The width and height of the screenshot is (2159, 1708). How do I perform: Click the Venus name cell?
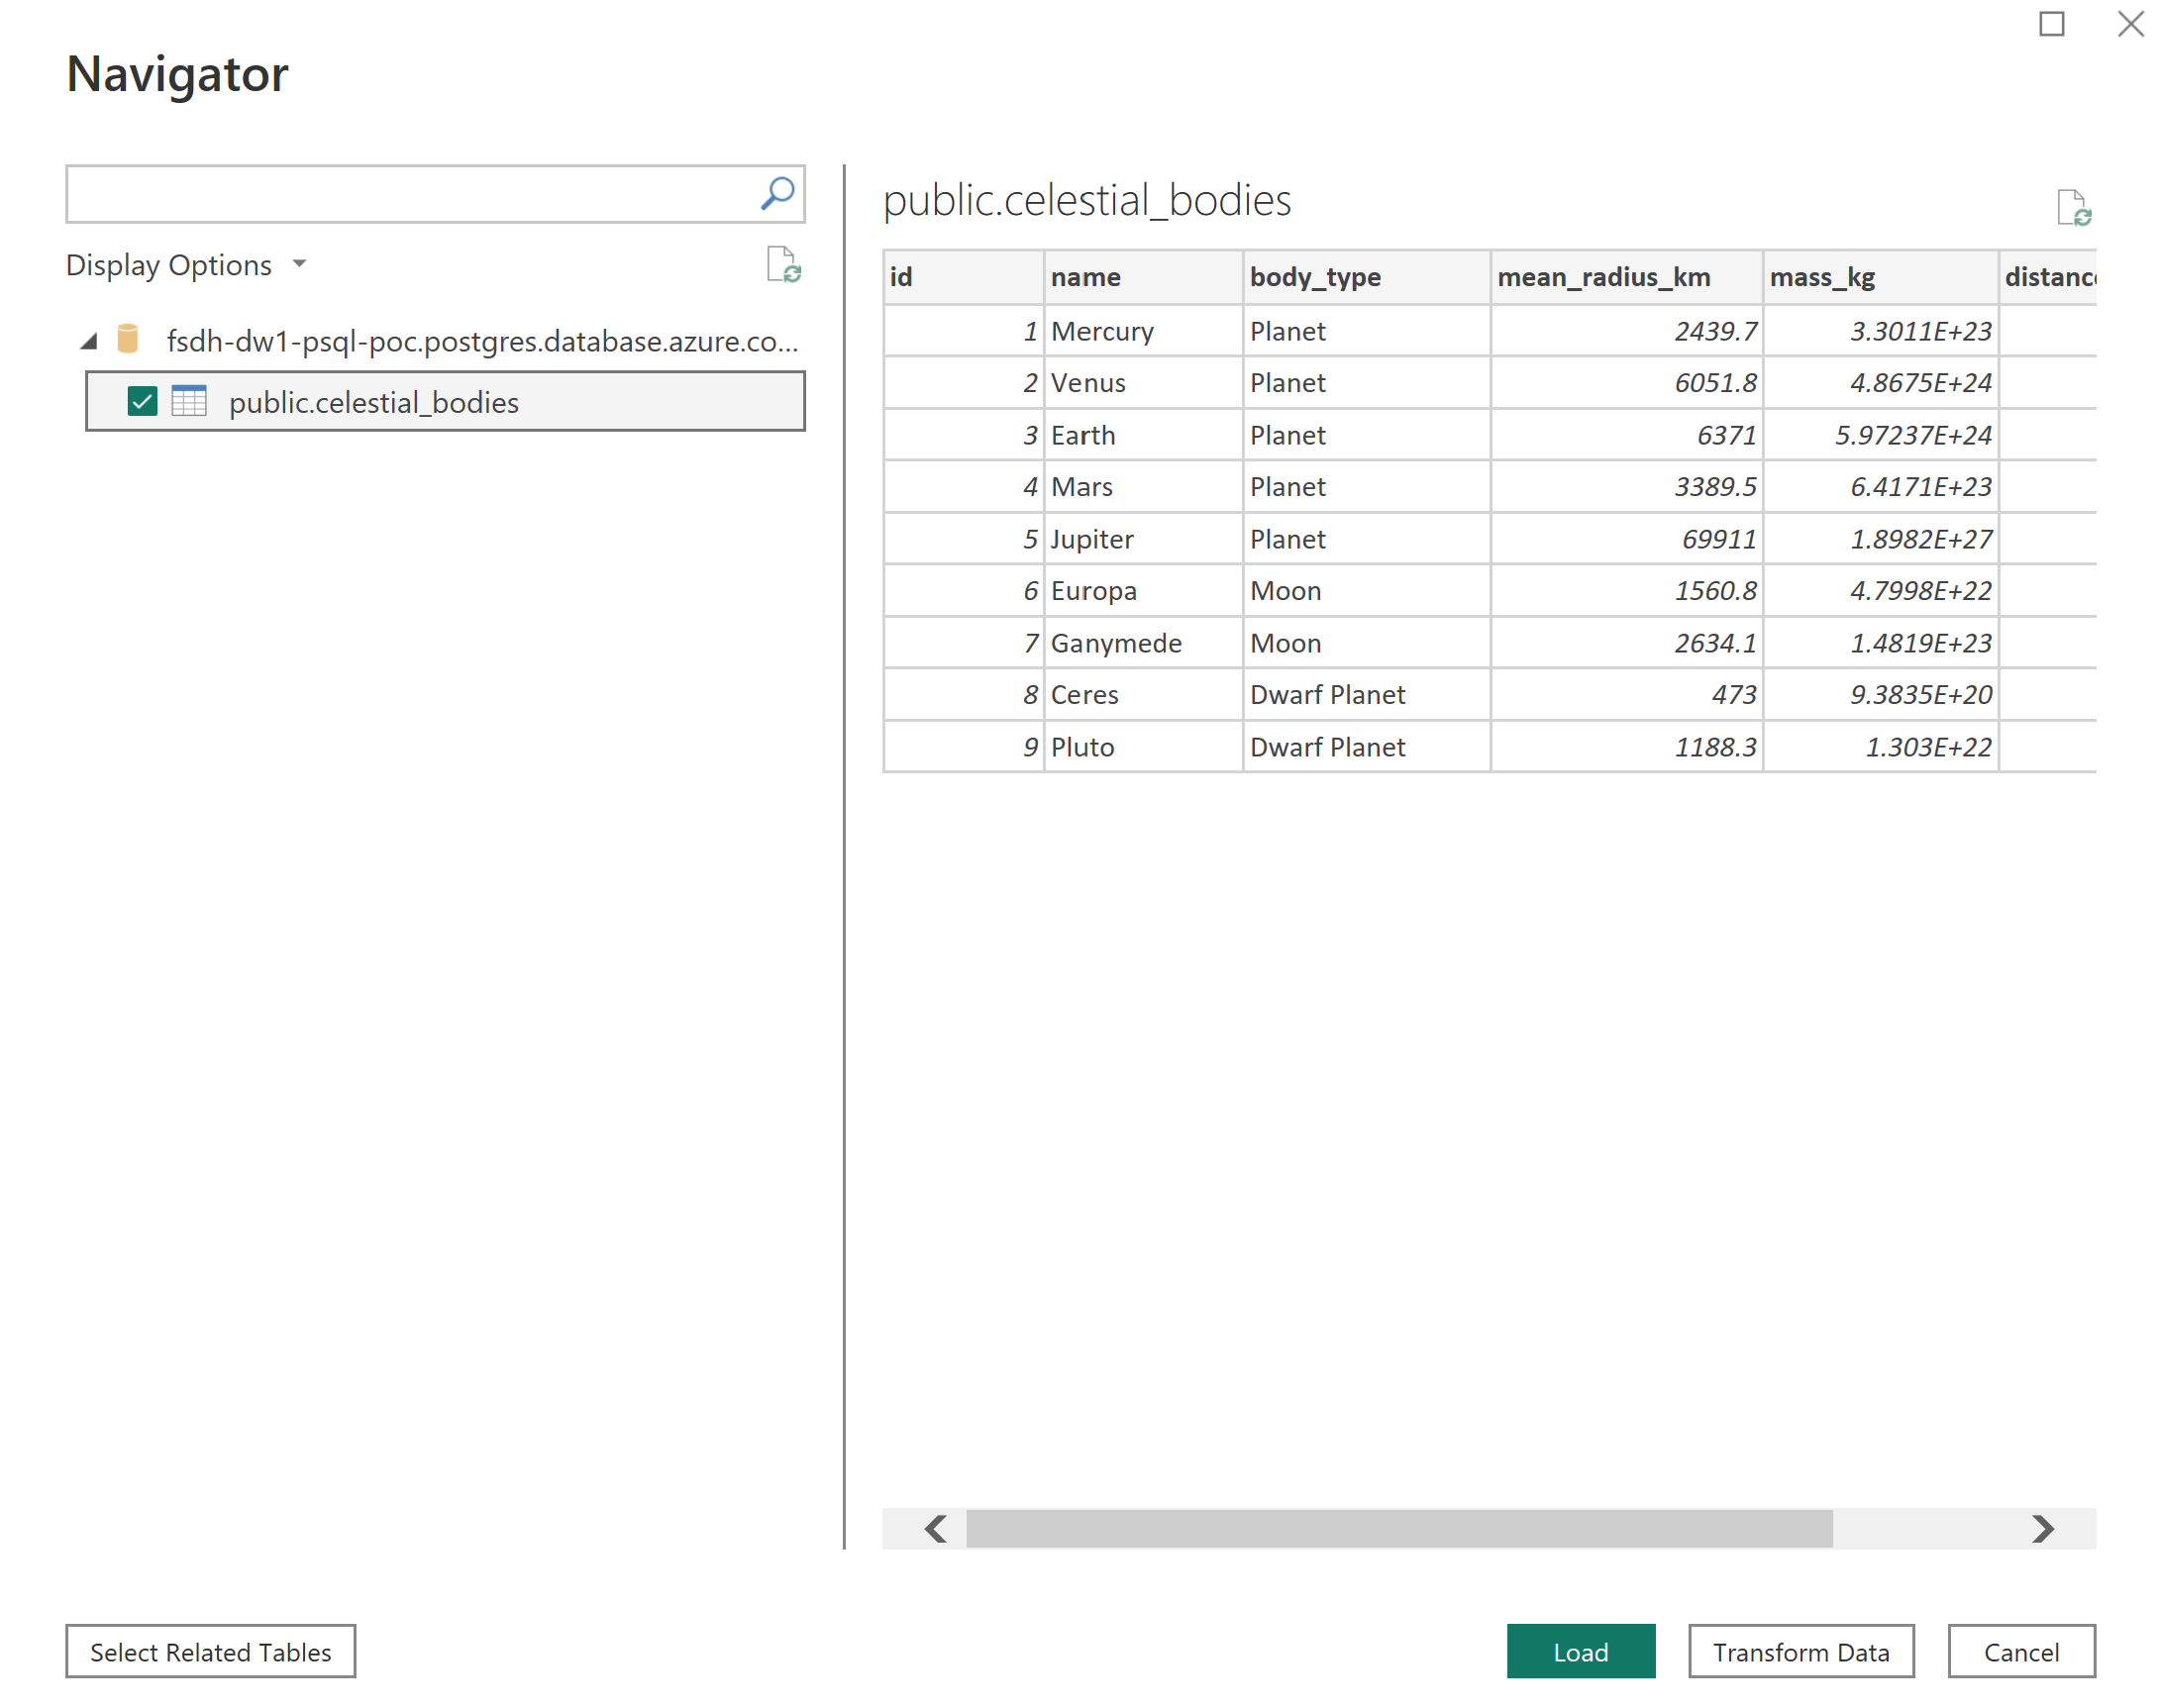coord(1143,383)
